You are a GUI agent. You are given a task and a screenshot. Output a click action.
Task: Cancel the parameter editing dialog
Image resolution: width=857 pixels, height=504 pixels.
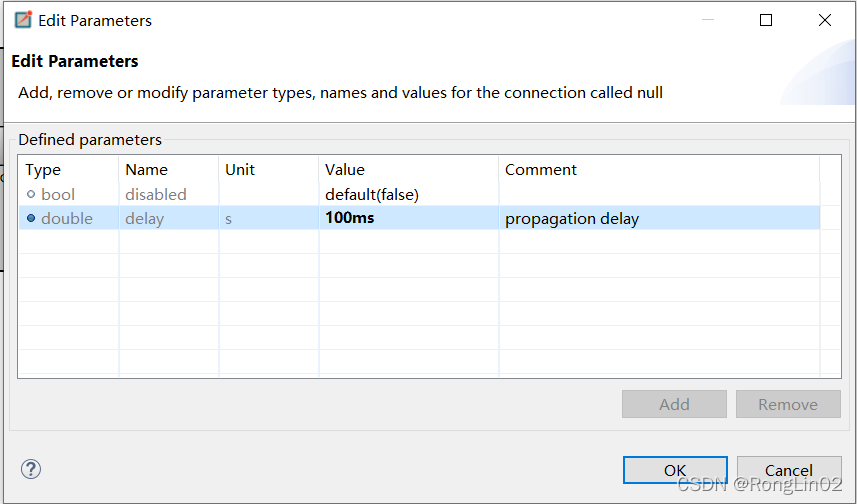click(x=788, y=470)
